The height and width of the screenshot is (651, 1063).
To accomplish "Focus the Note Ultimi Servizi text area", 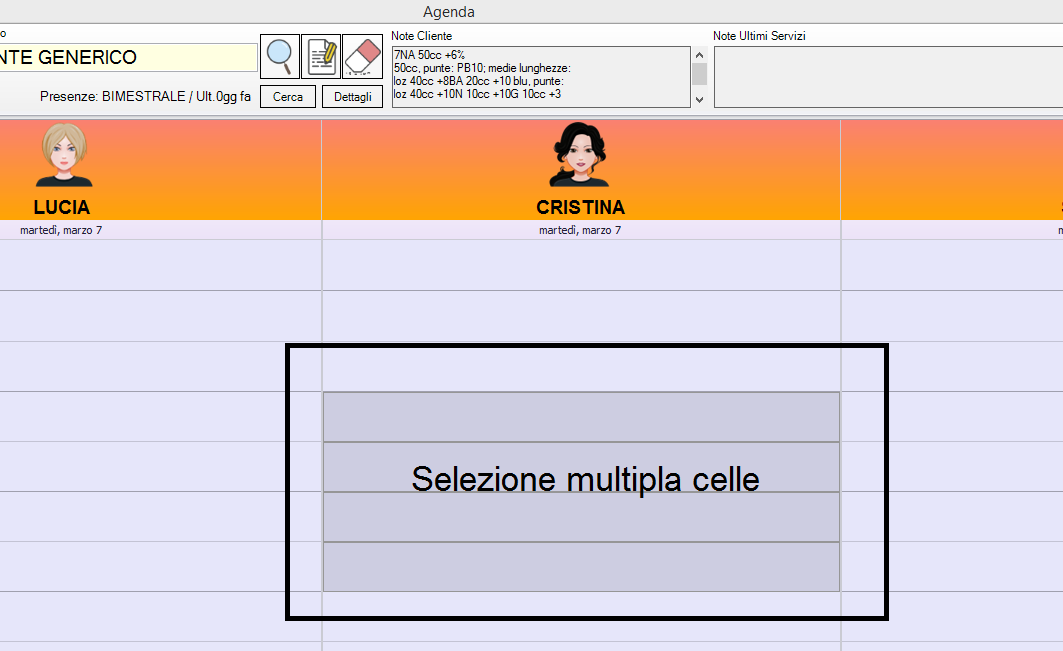I will coord(888,76).
